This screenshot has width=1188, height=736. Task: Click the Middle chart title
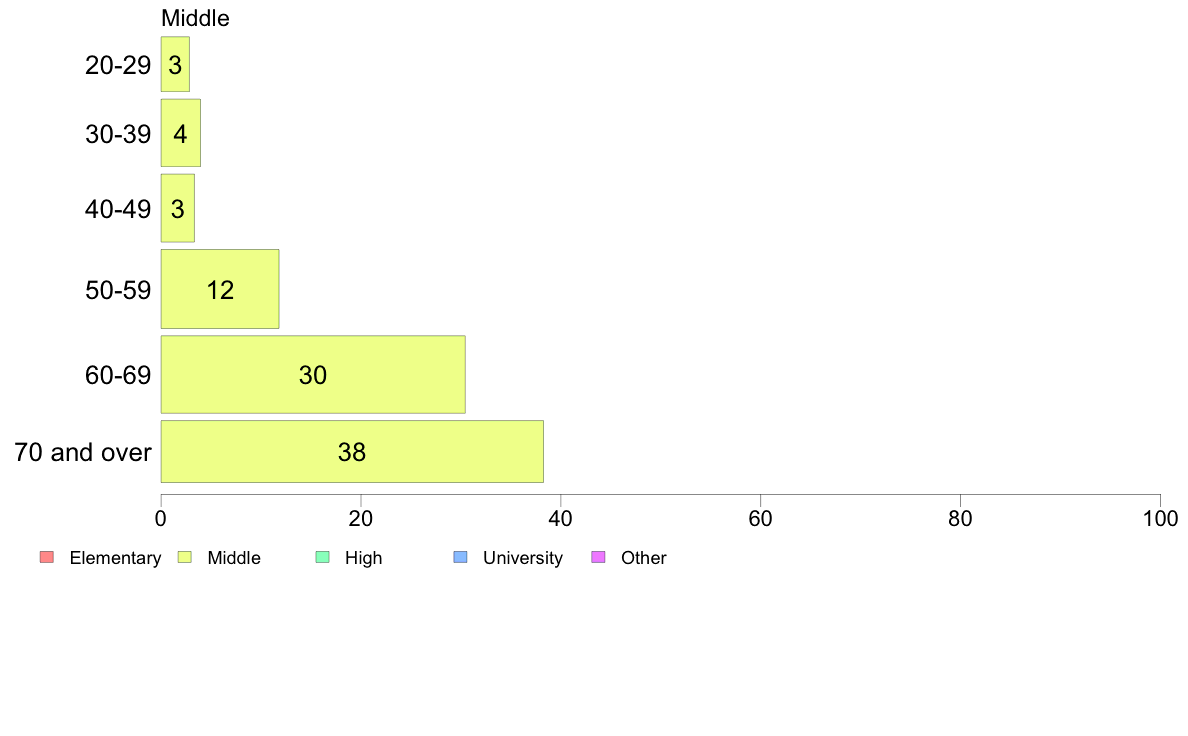[x=195, y=18]
